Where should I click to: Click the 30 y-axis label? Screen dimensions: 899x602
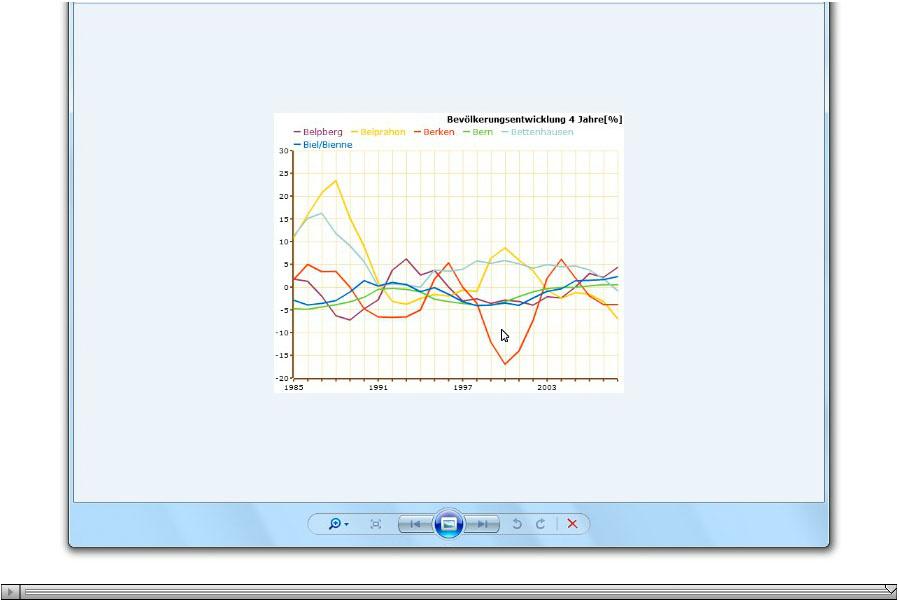[x=284, y=151]
